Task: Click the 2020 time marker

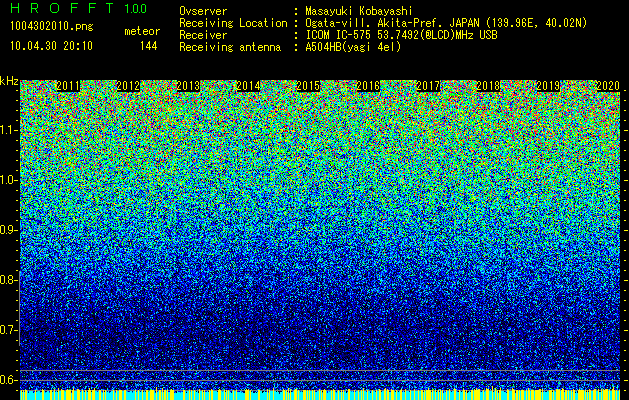Action: [608, 86]
